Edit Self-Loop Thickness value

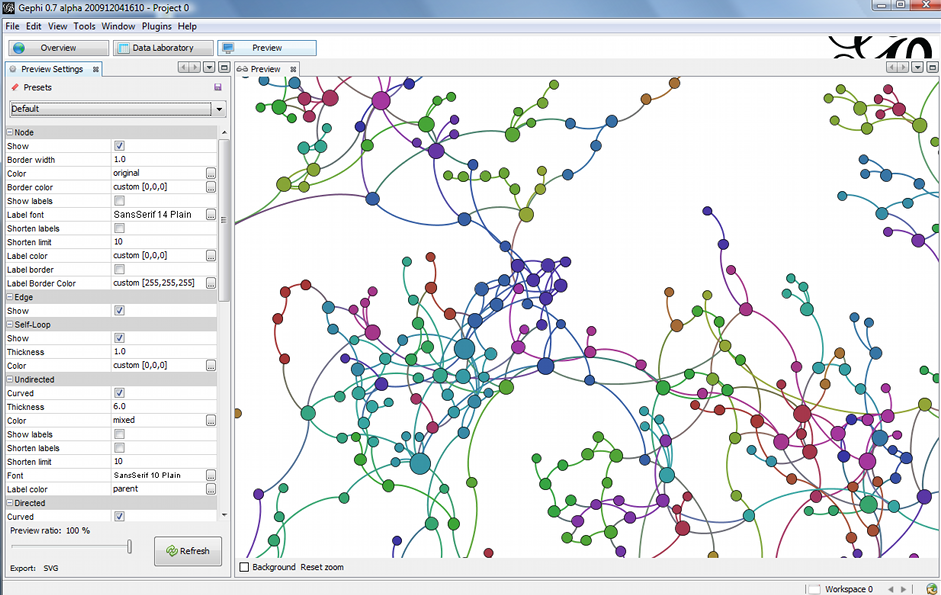pyautogui.click(x=164, y=352)
